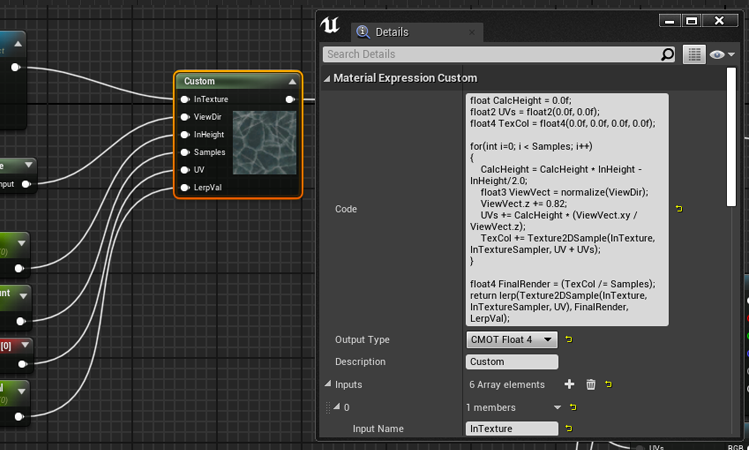
Task: Click the search magnifier icon in Details
Action: click(x=668, y=55)
